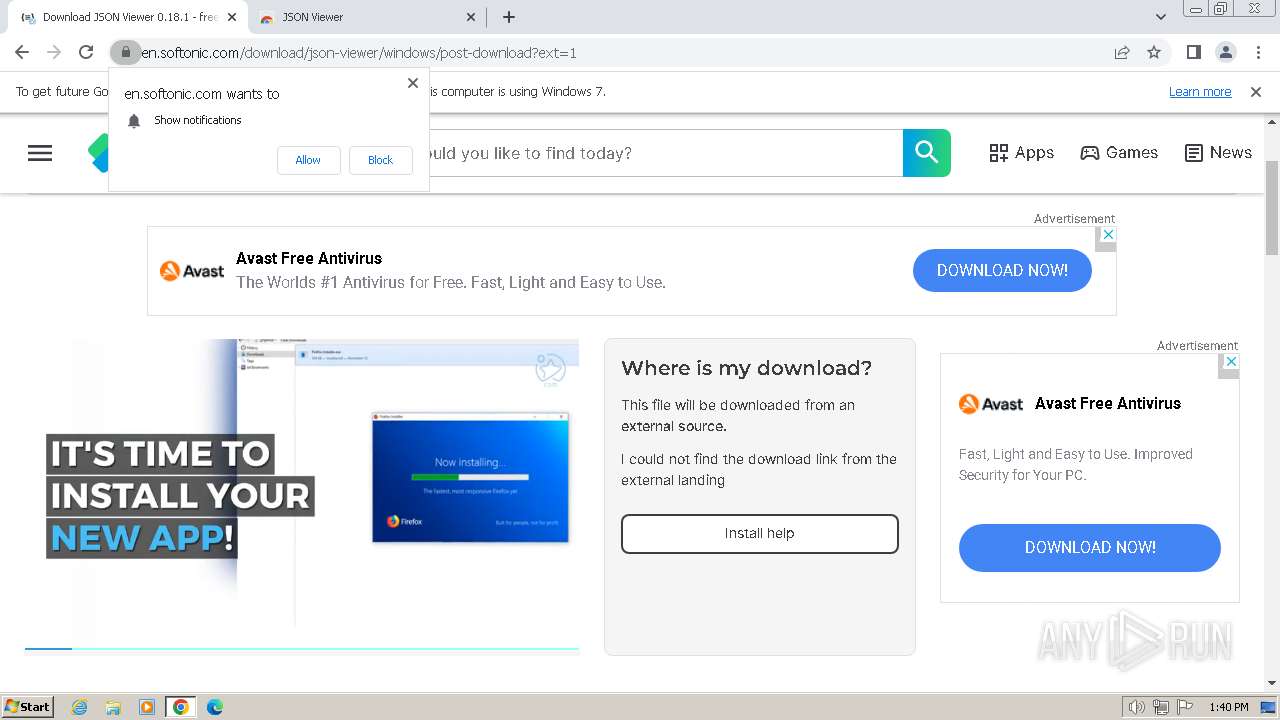Click Download Now in the sidebar Avast ad
Image resolution: width=1280 pixels, height=720 pixels.
pos(1090,548)
